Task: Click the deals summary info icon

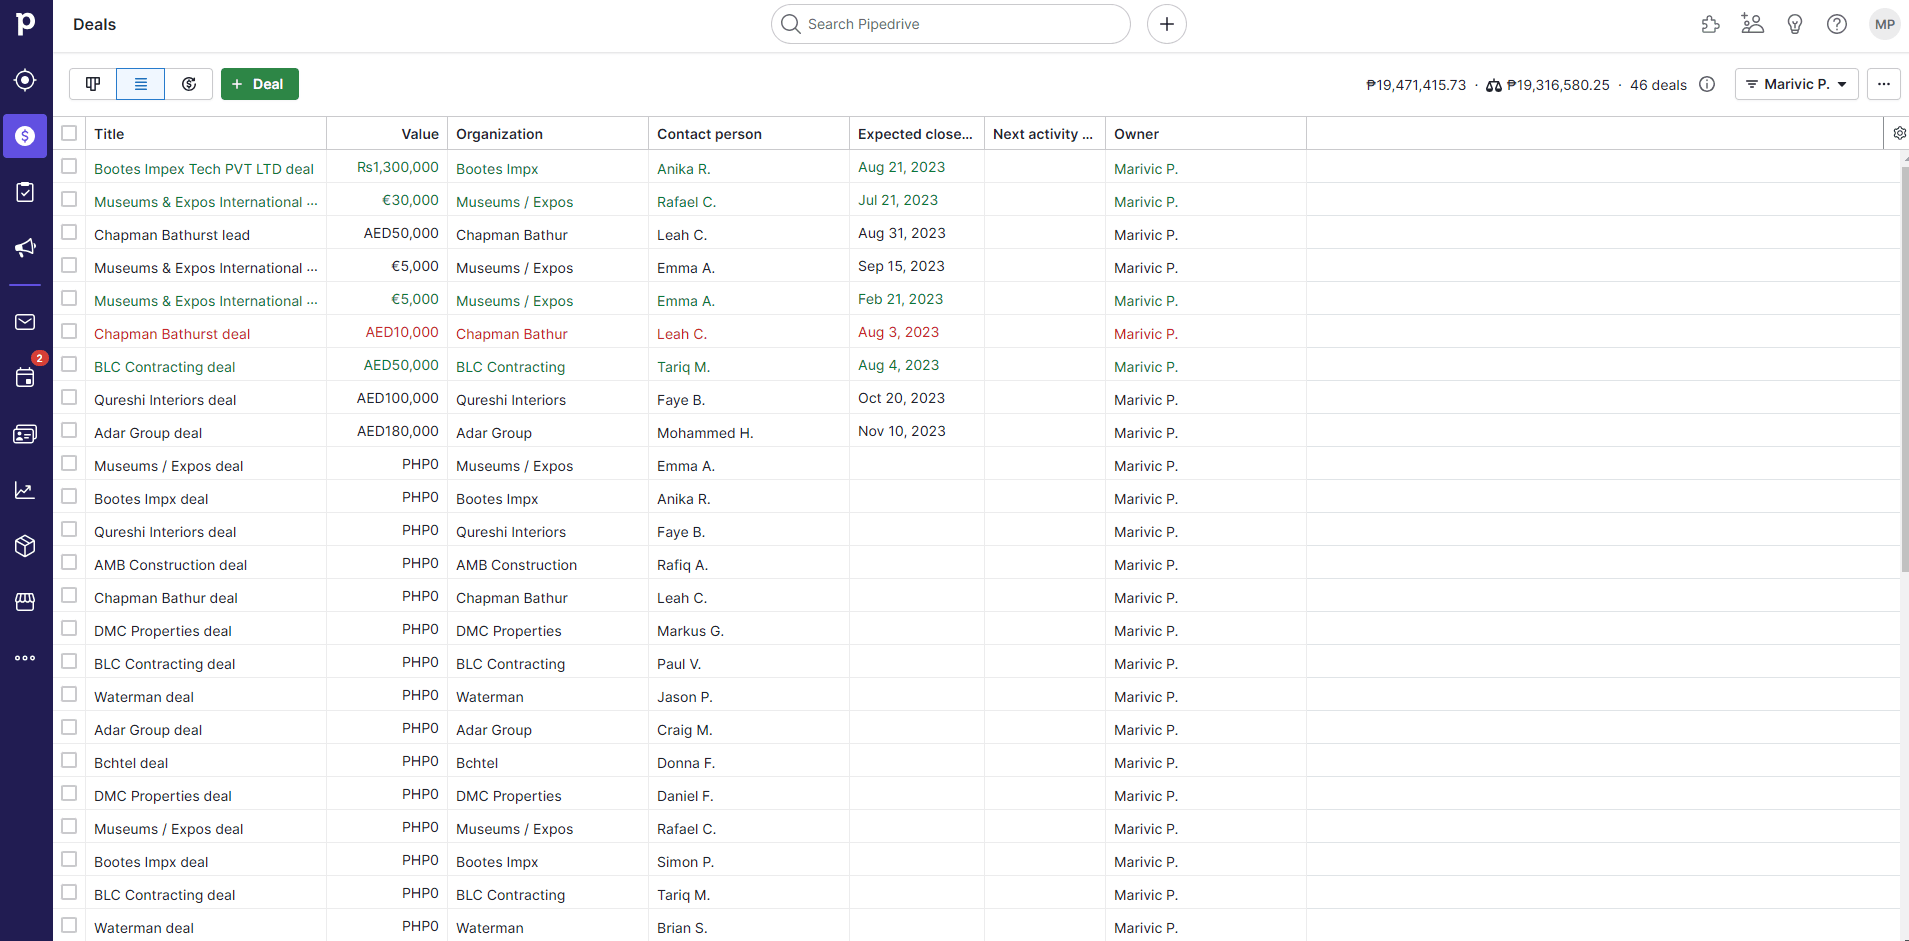Action: [1707, 84]
